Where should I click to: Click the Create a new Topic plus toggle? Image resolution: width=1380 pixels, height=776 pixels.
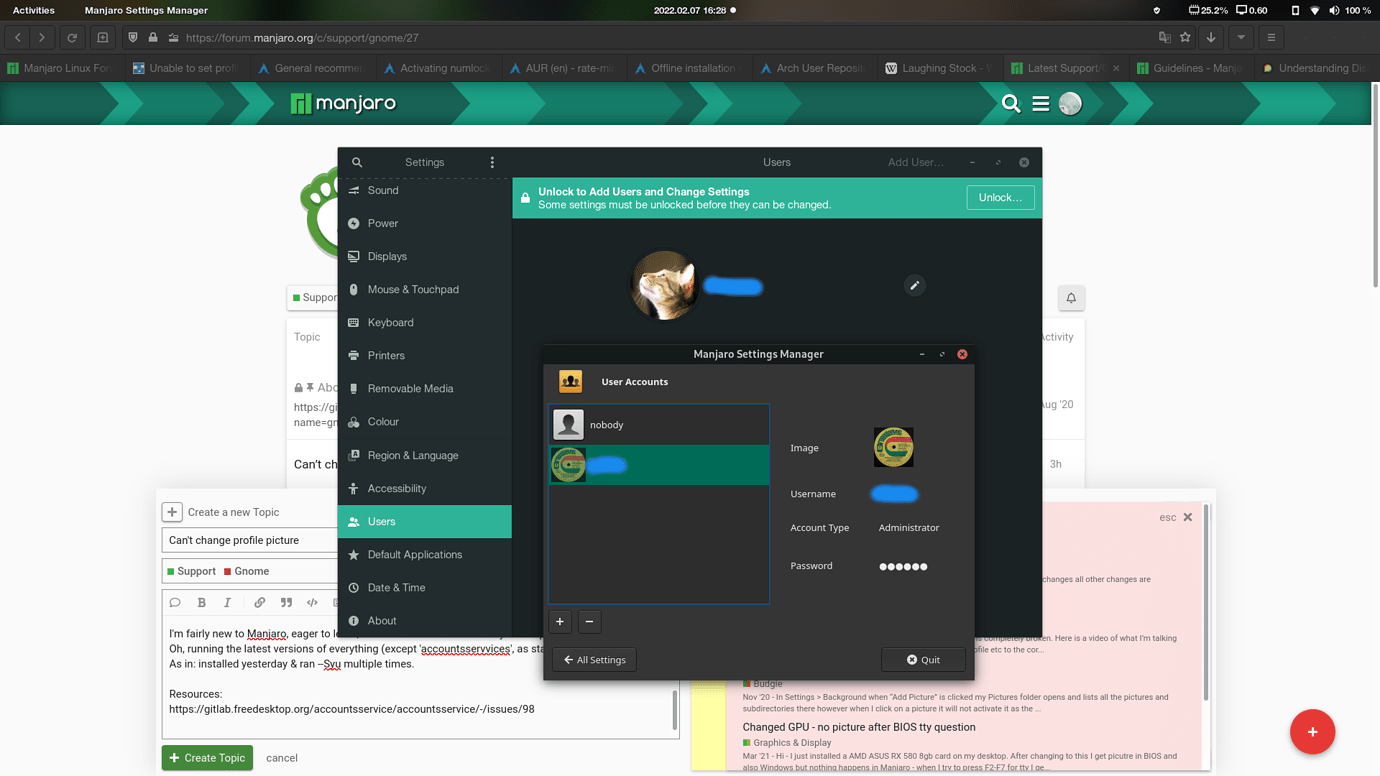point(172,512)
